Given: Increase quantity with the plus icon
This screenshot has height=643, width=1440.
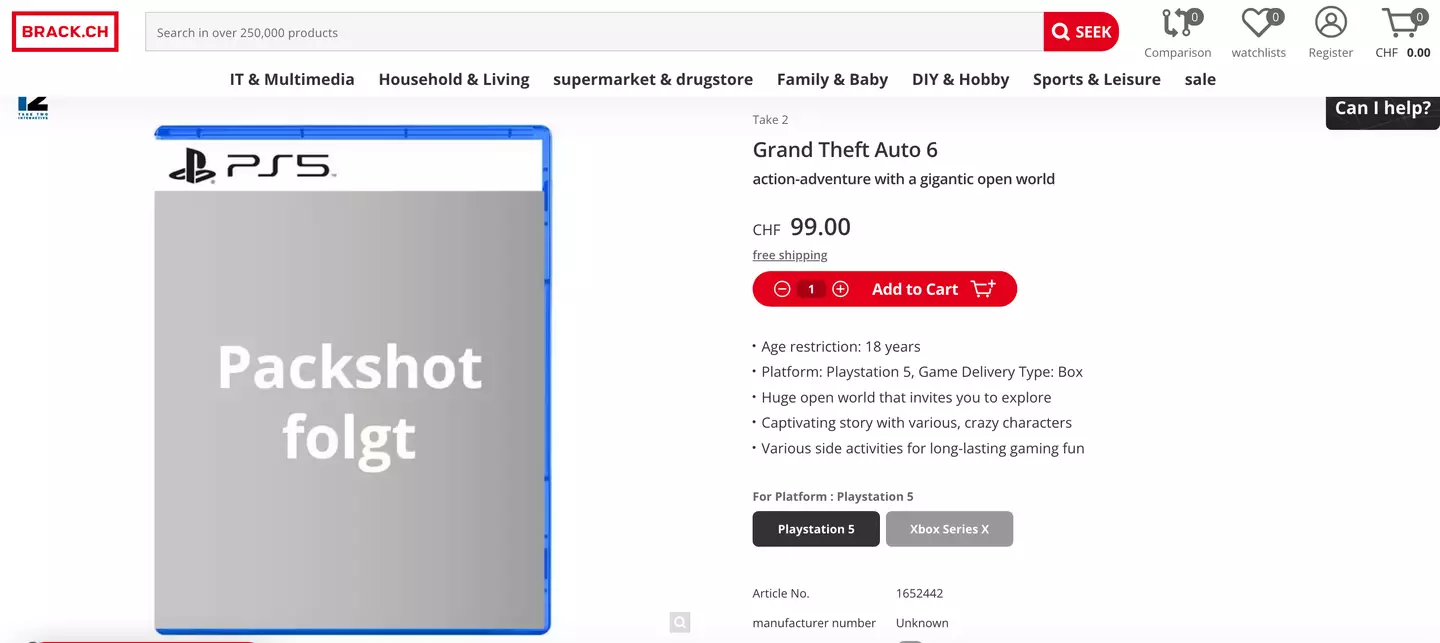Looking at the screenshot, I should click(x=840, y=289).
